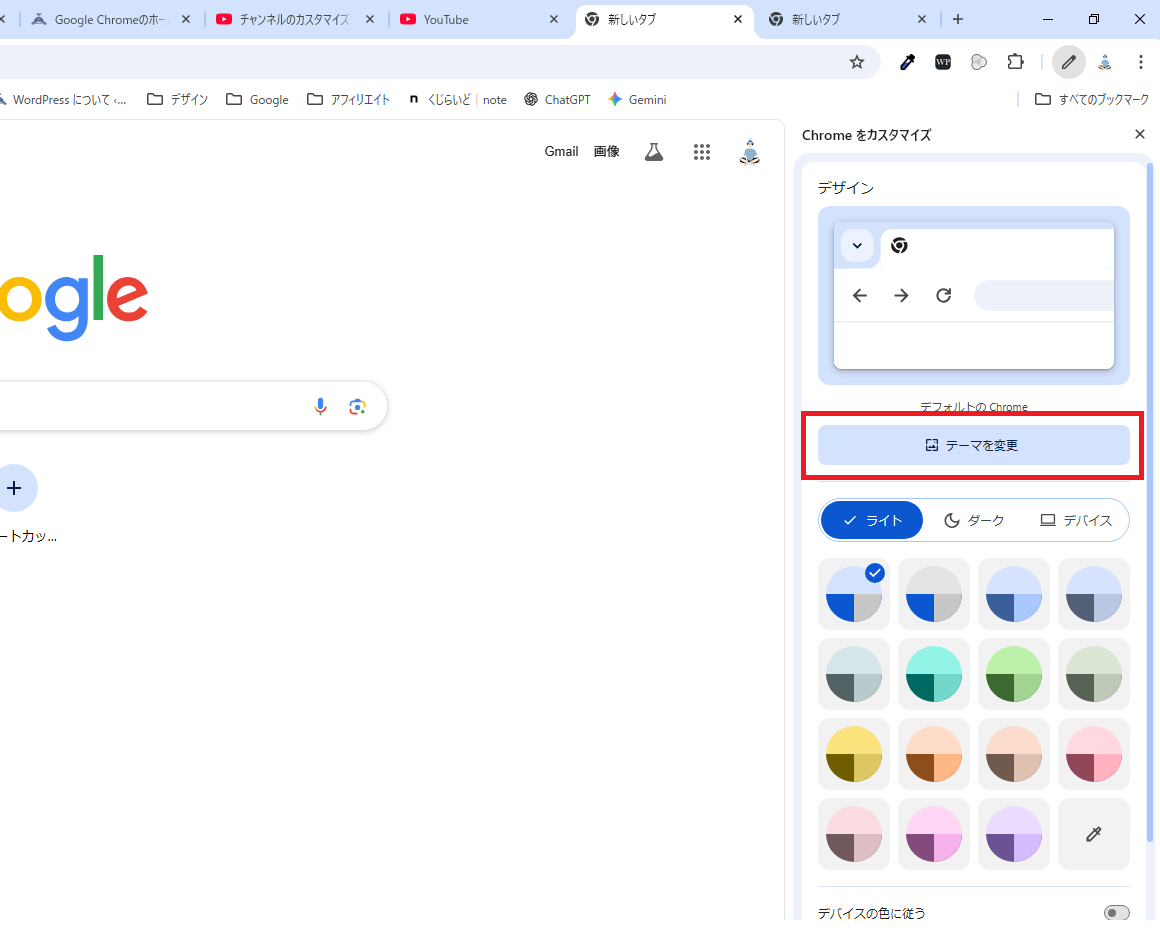Open the Search Labs flask icon
1160x932 pixels.
tap(654, 152)
